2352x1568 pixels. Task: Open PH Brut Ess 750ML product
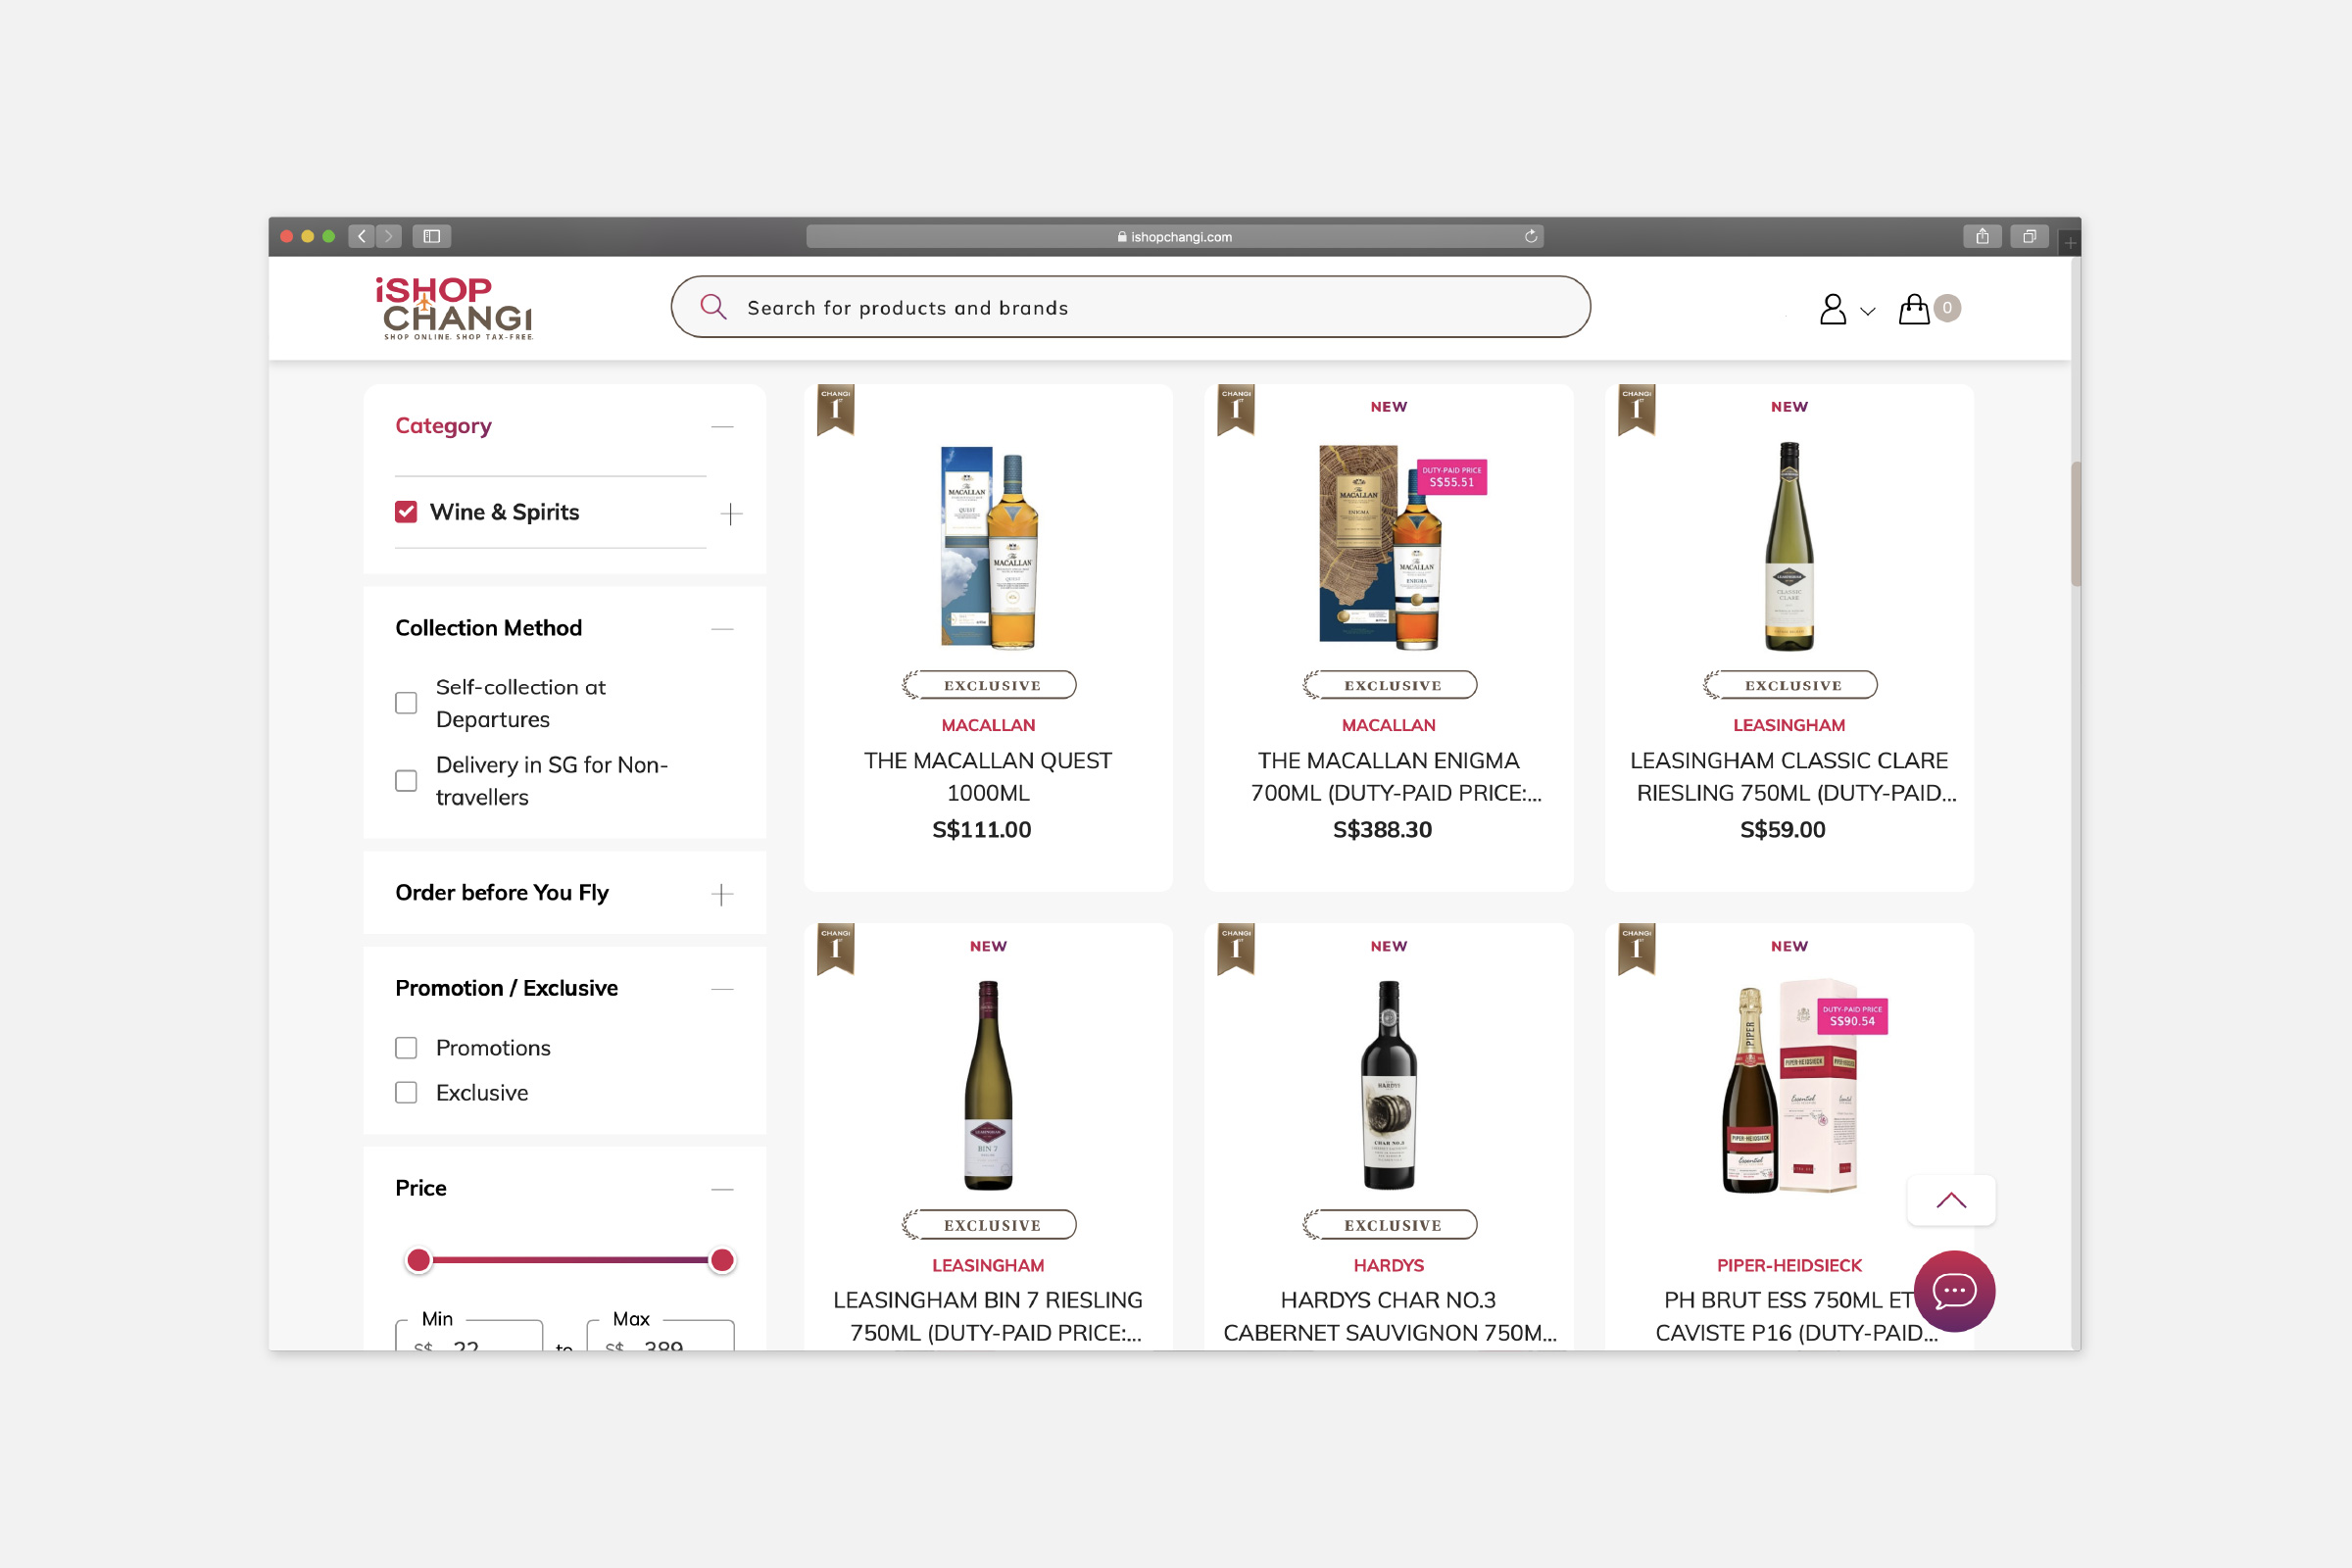click(1789, 1316)
